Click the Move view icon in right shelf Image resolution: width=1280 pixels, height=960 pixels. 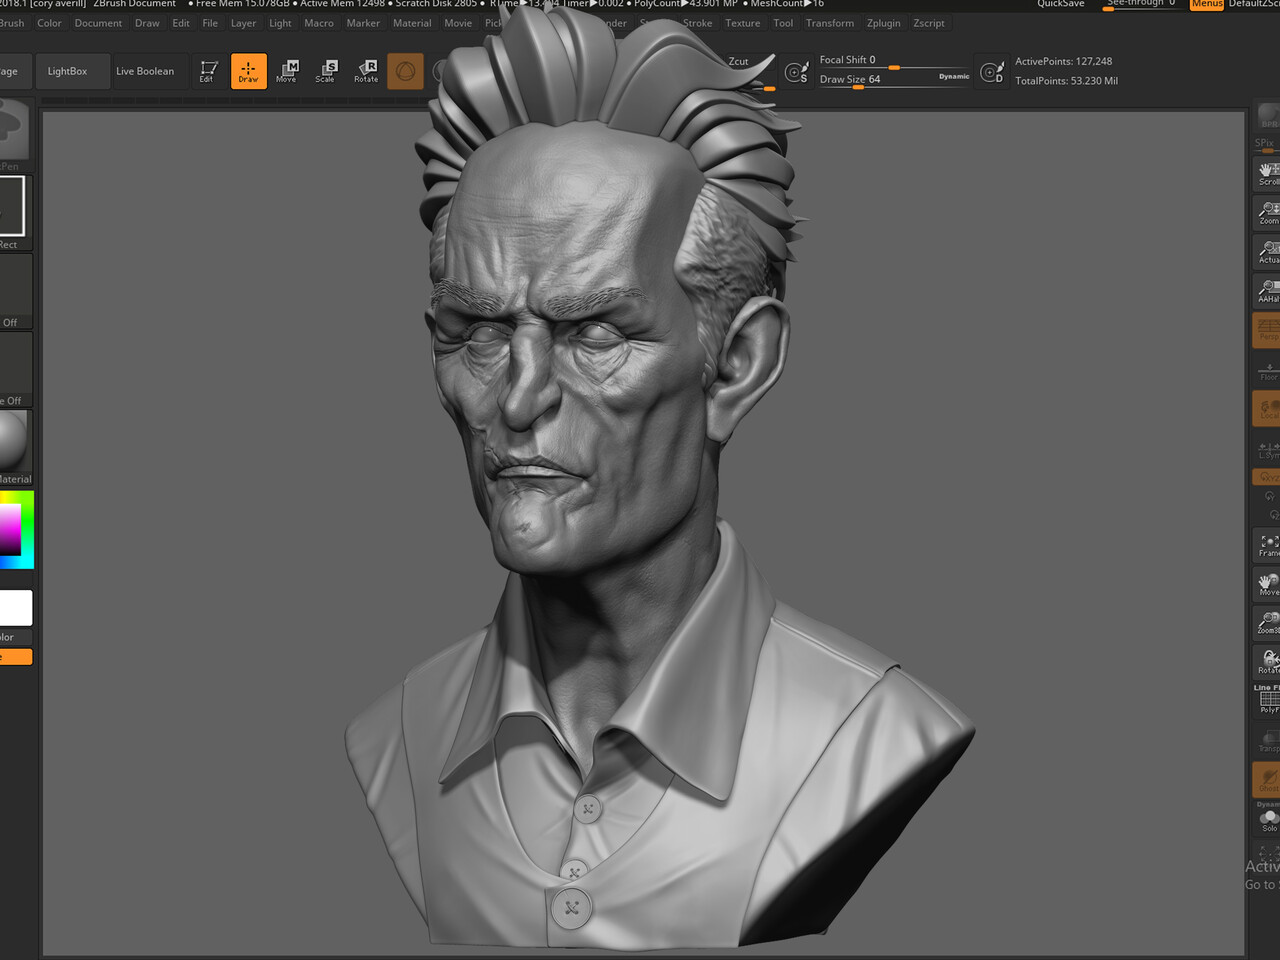coord(1268,584)
